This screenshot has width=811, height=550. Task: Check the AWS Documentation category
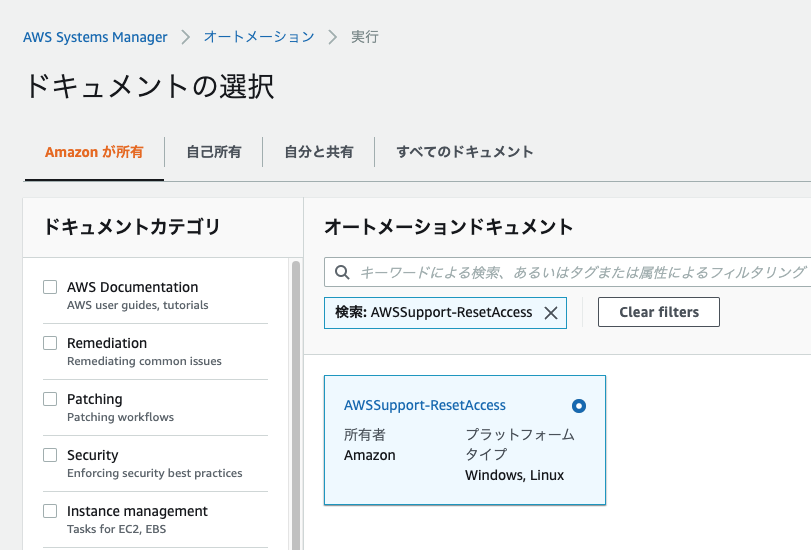pos(50,287)
